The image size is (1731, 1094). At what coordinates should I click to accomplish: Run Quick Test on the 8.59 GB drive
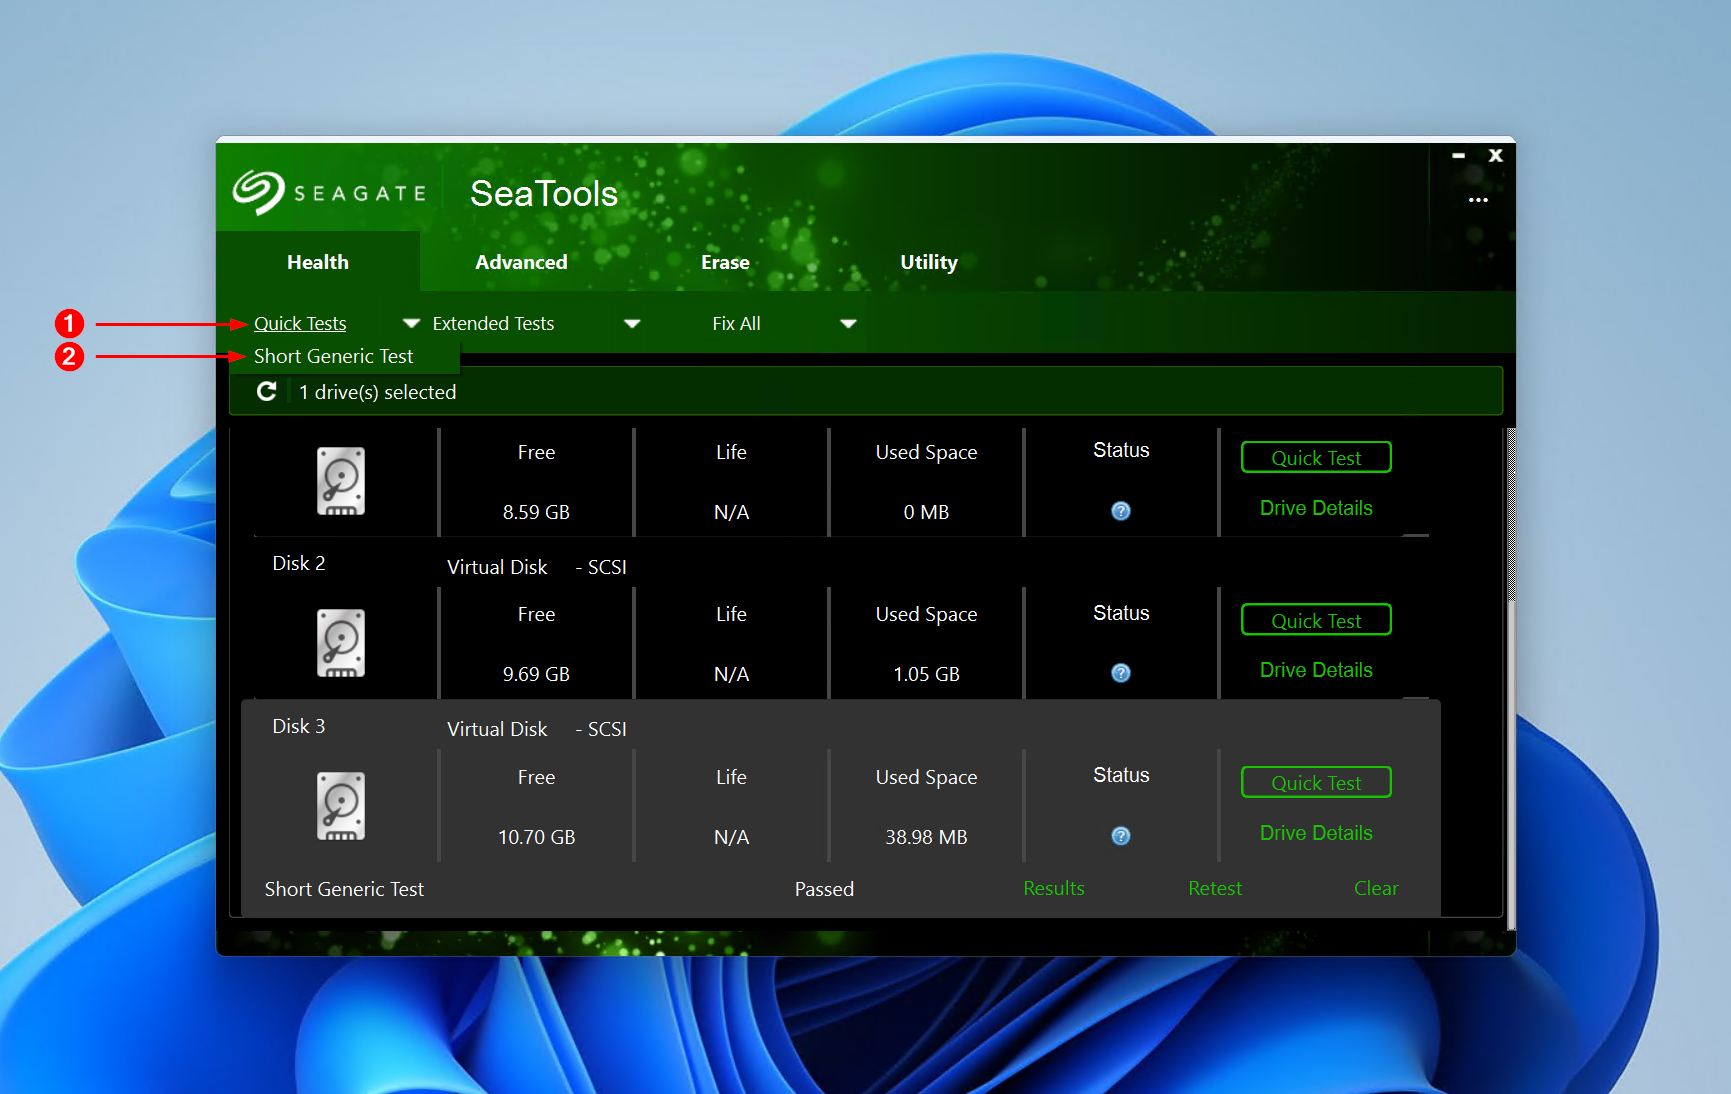[1316, 457]
